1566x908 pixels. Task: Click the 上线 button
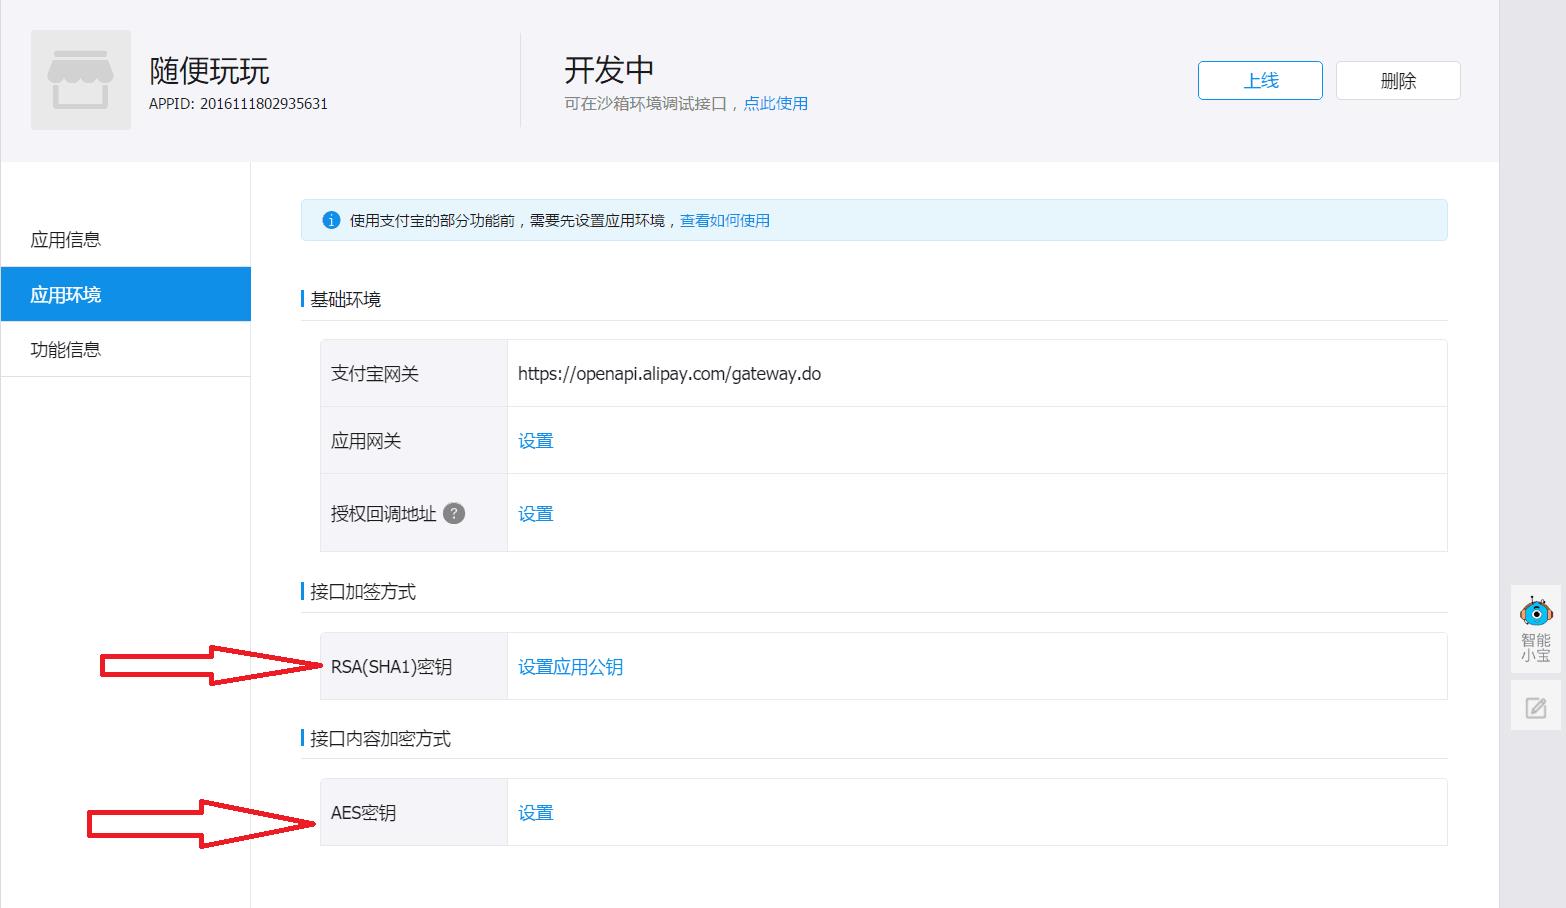click(x=1260, y=80)
